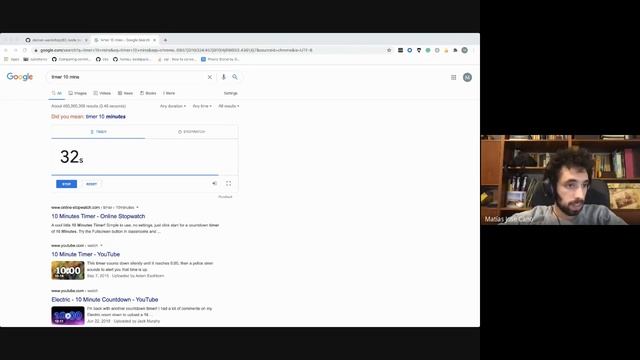
Task: Click the green circle extension icon
Action: [428, 50]
